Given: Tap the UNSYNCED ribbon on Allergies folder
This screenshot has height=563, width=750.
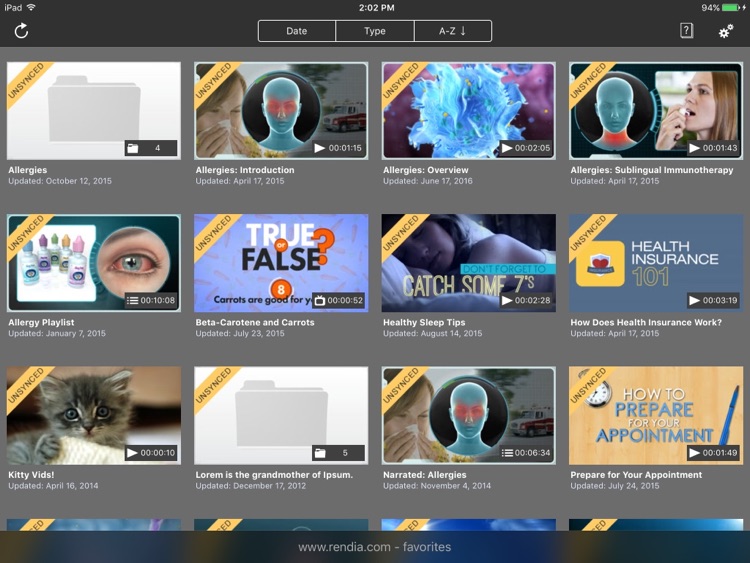Looking at the screenshot, I should 29,83.
